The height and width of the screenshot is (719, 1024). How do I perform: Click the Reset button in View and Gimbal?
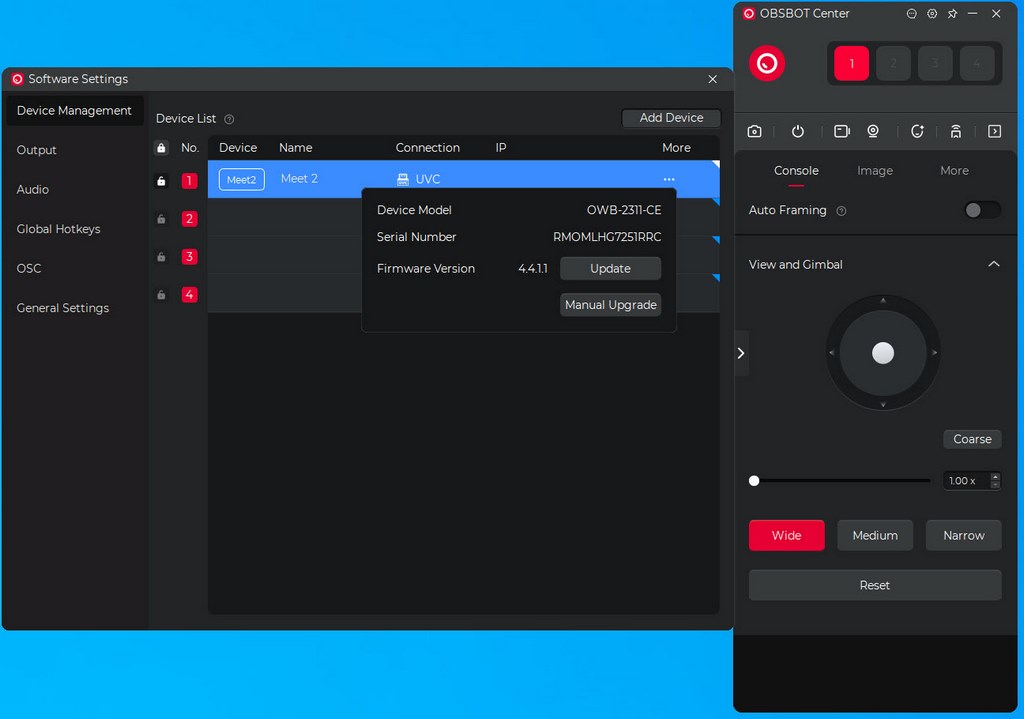pyautogui.click(x=875, y=585)
